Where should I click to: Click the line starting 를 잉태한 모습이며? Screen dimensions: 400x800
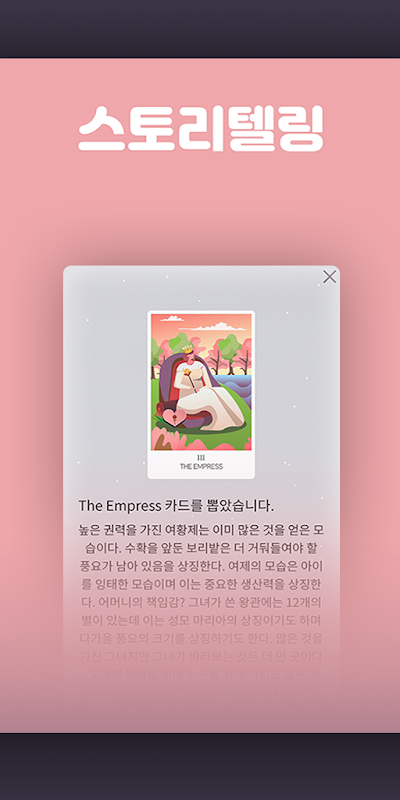[x=201, y=584]
